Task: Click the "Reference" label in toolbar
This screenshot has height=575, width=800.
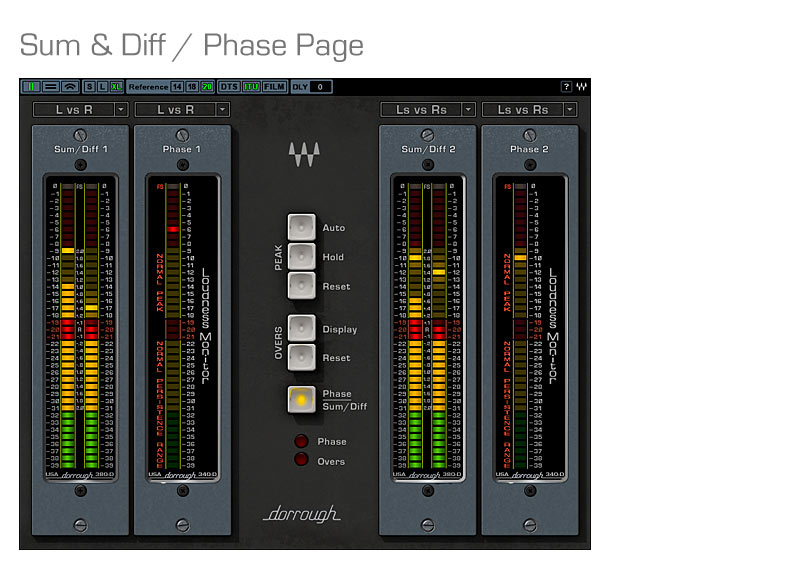Action: tap(148, 87)
